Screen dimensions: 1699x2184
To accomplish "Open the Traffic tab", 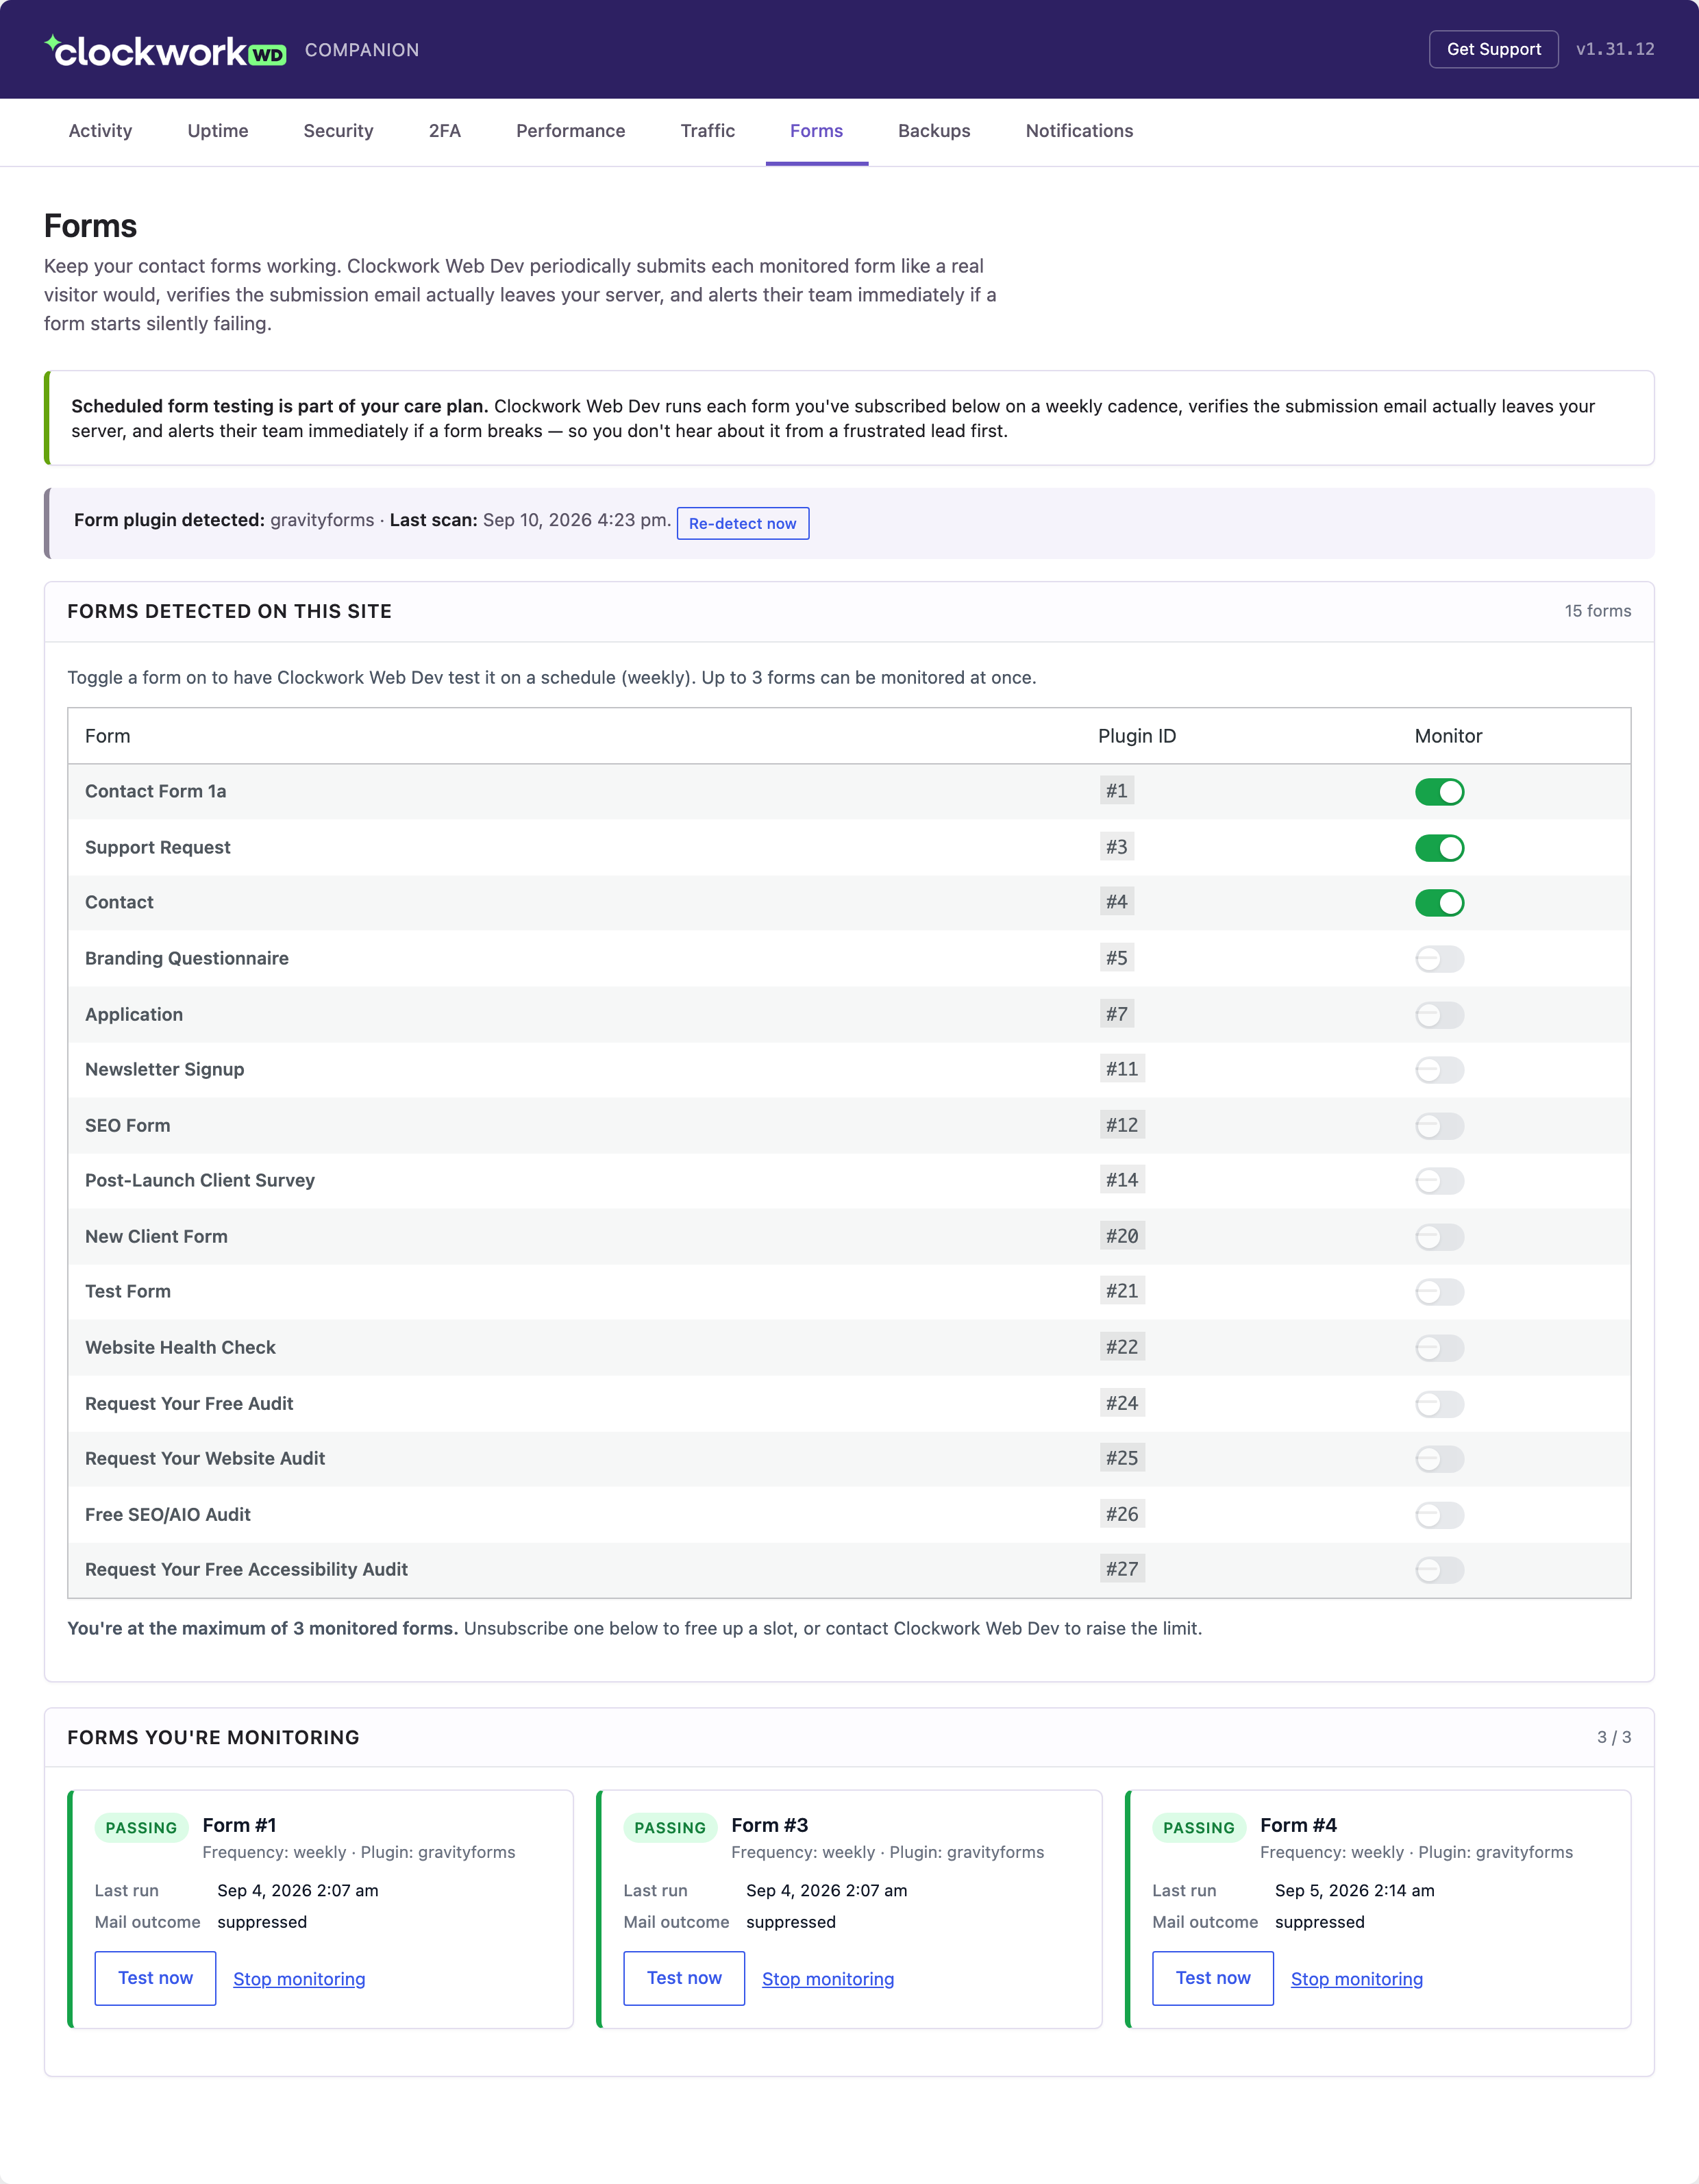I will coord(708,131).
